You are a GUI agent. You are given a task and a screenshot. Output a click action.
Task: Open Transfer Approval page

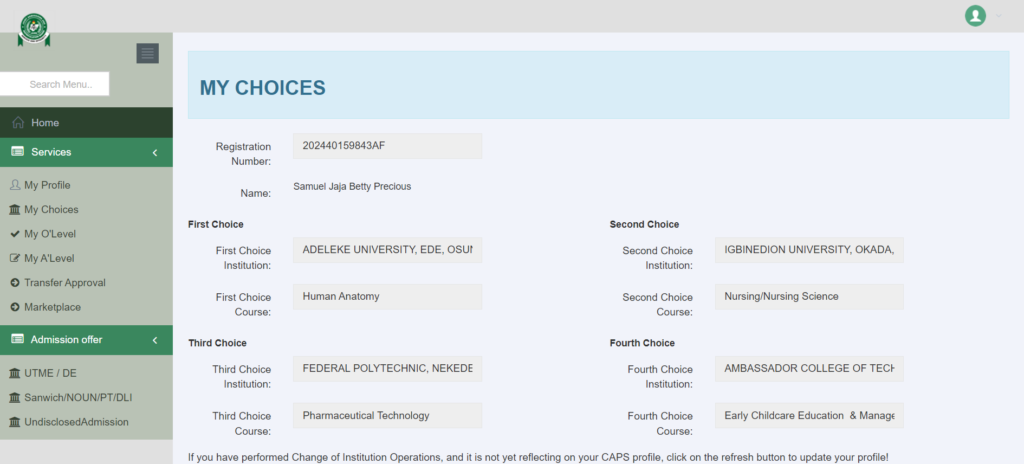(x=65, y=283)
